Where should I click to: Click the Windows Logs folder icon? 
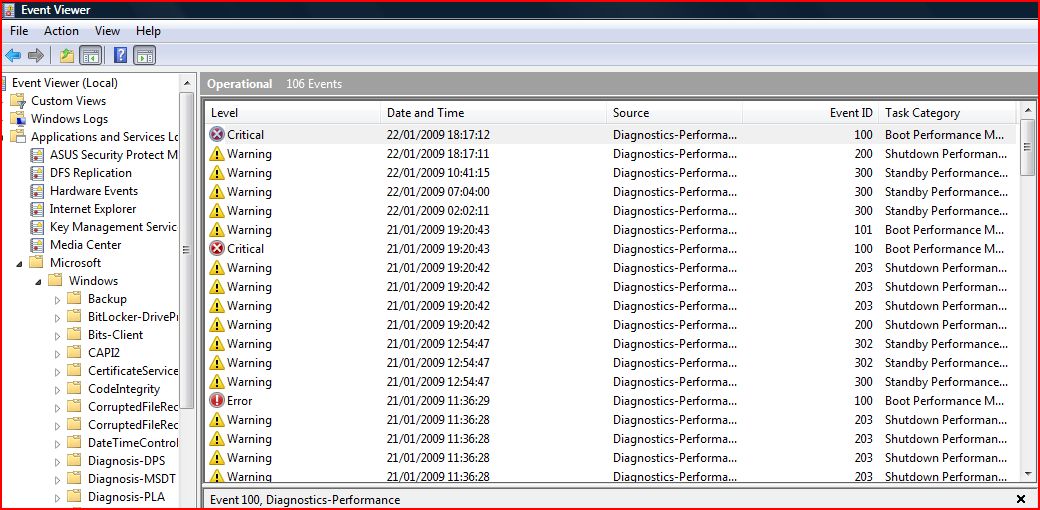click(x=19, y=119)
